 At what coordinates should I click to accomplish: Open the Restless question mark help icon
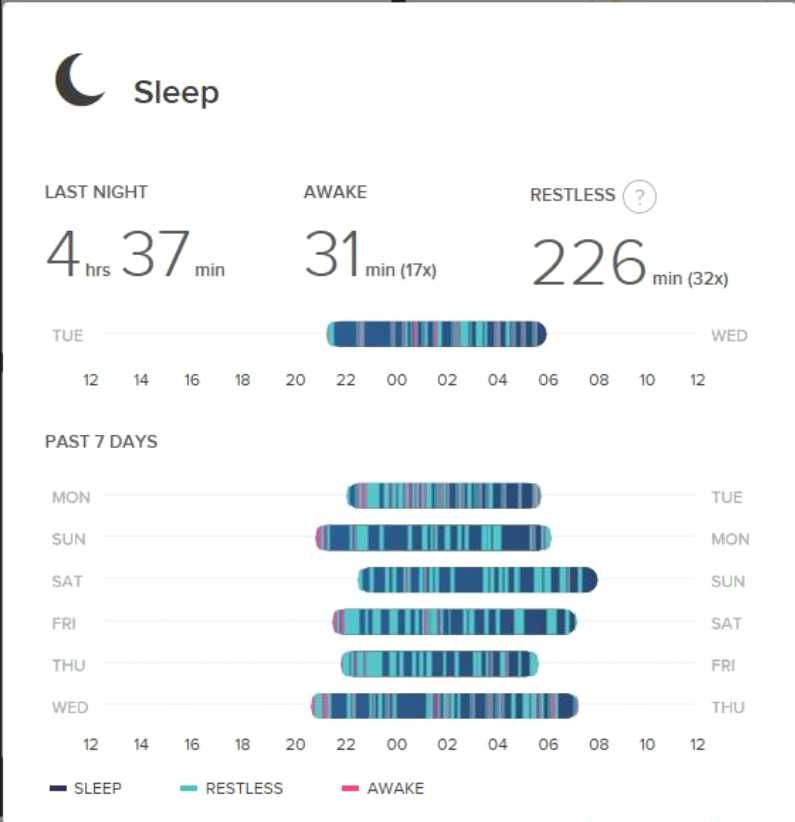pos(639,197)
